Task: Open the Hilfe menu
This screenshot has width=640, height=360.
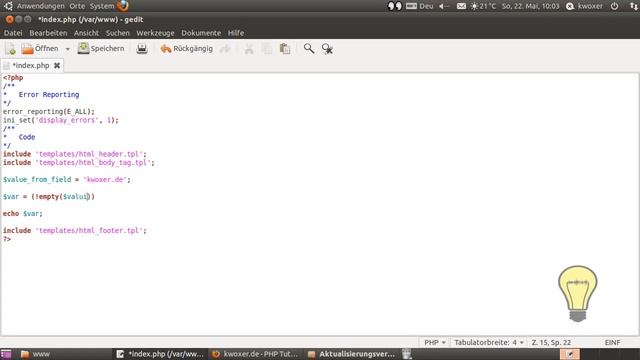Action: [236, 33]
